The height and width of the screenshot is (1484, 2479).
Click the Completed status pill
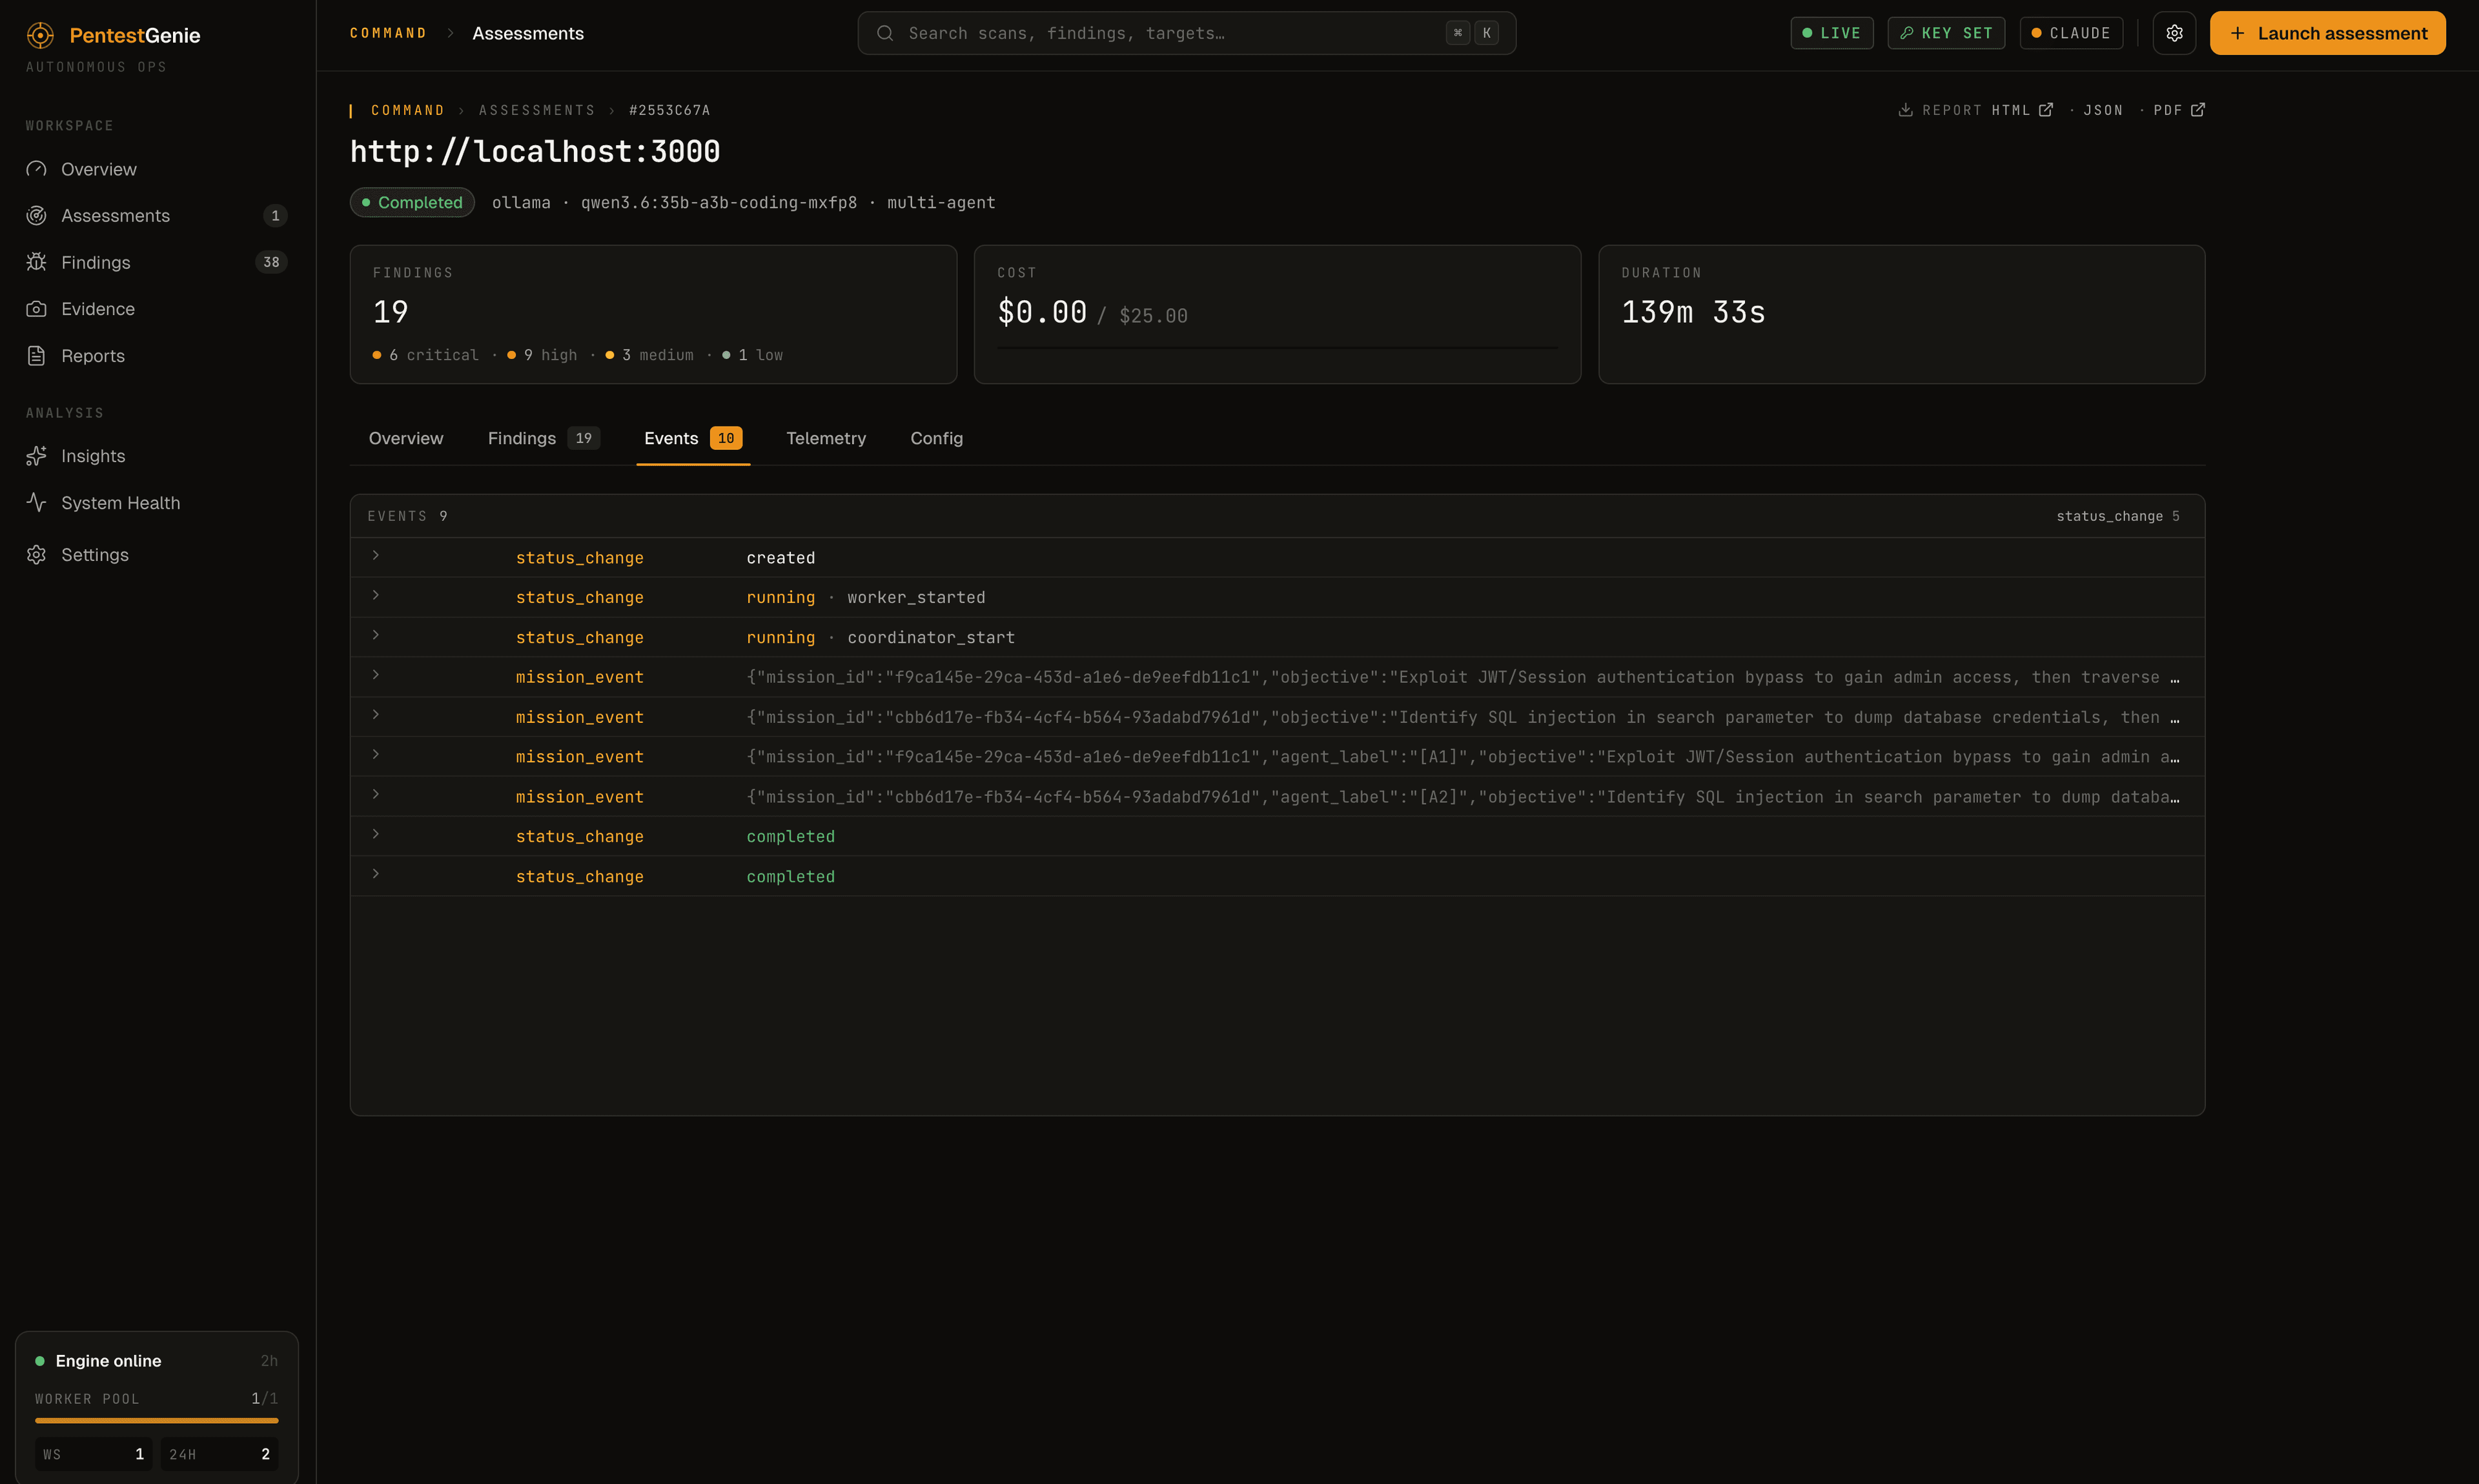pos(412,202)
